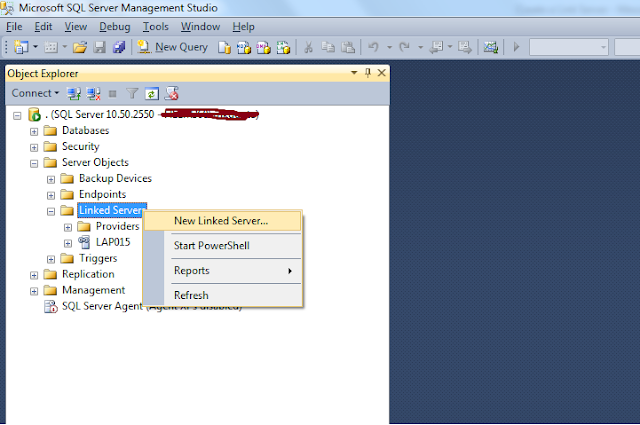Click the Filter funnel icon

[x=132, y=94]
